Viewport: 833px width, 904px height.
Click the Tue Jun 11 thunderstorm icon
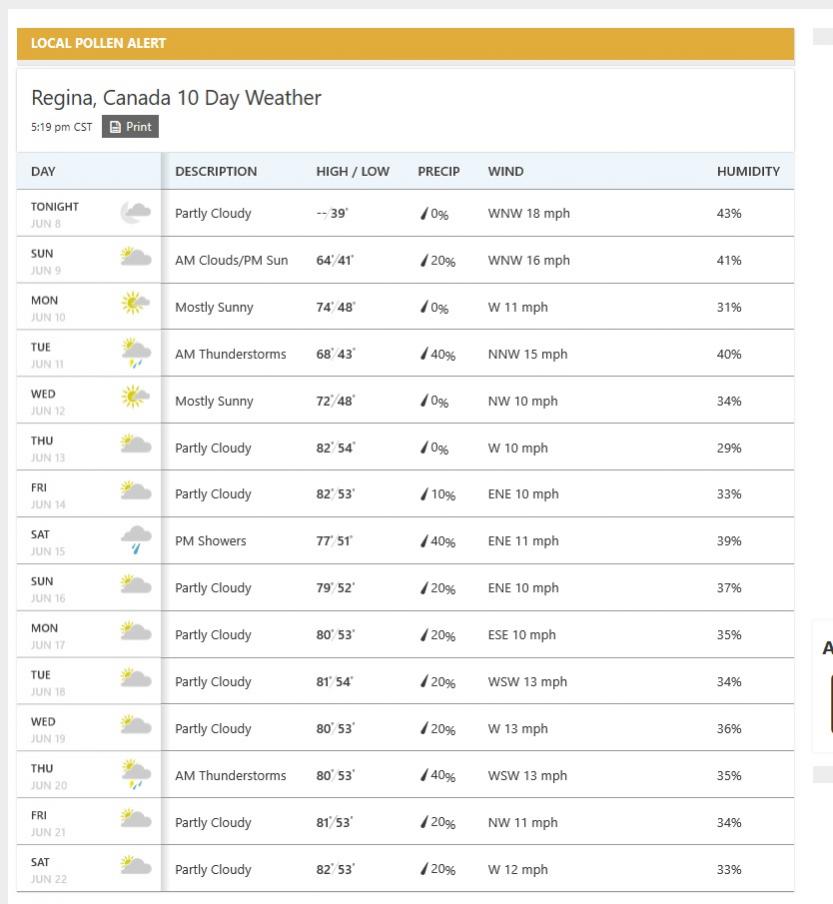tap(135, 354)
